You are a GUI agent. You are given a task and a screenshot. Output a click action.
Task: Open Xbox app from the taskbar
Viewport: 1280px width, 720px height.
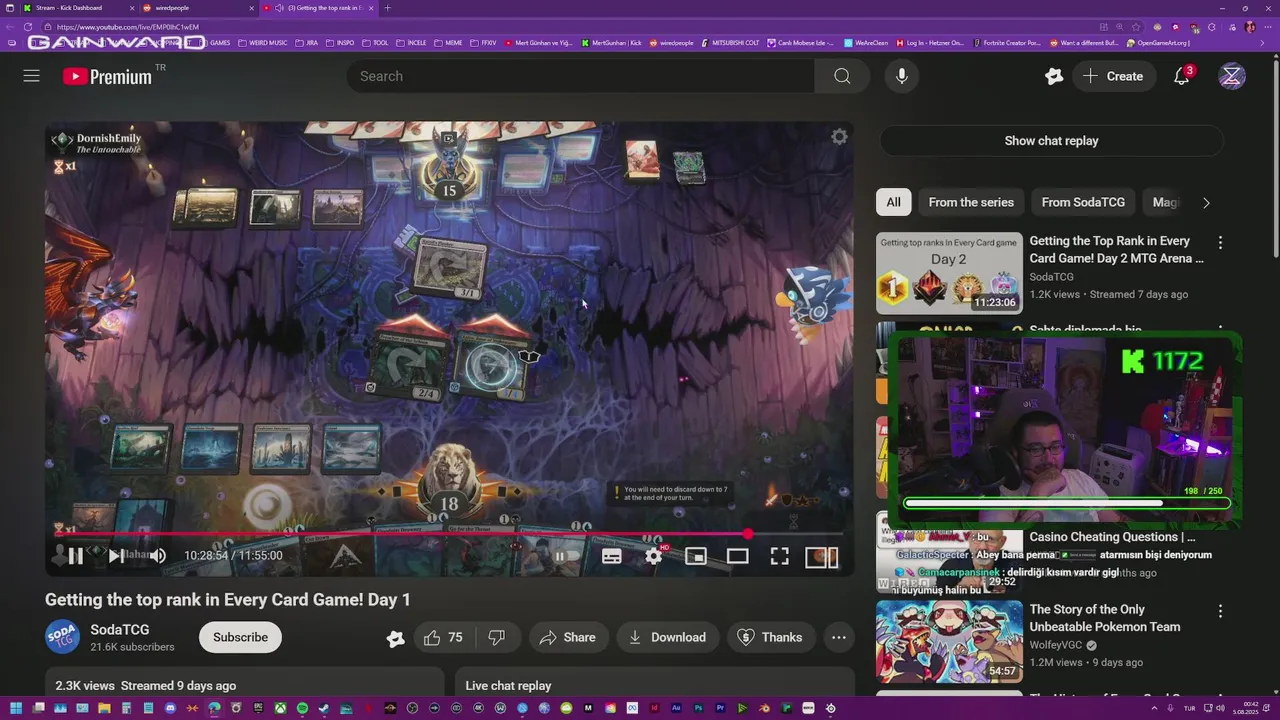pos(280,708)
